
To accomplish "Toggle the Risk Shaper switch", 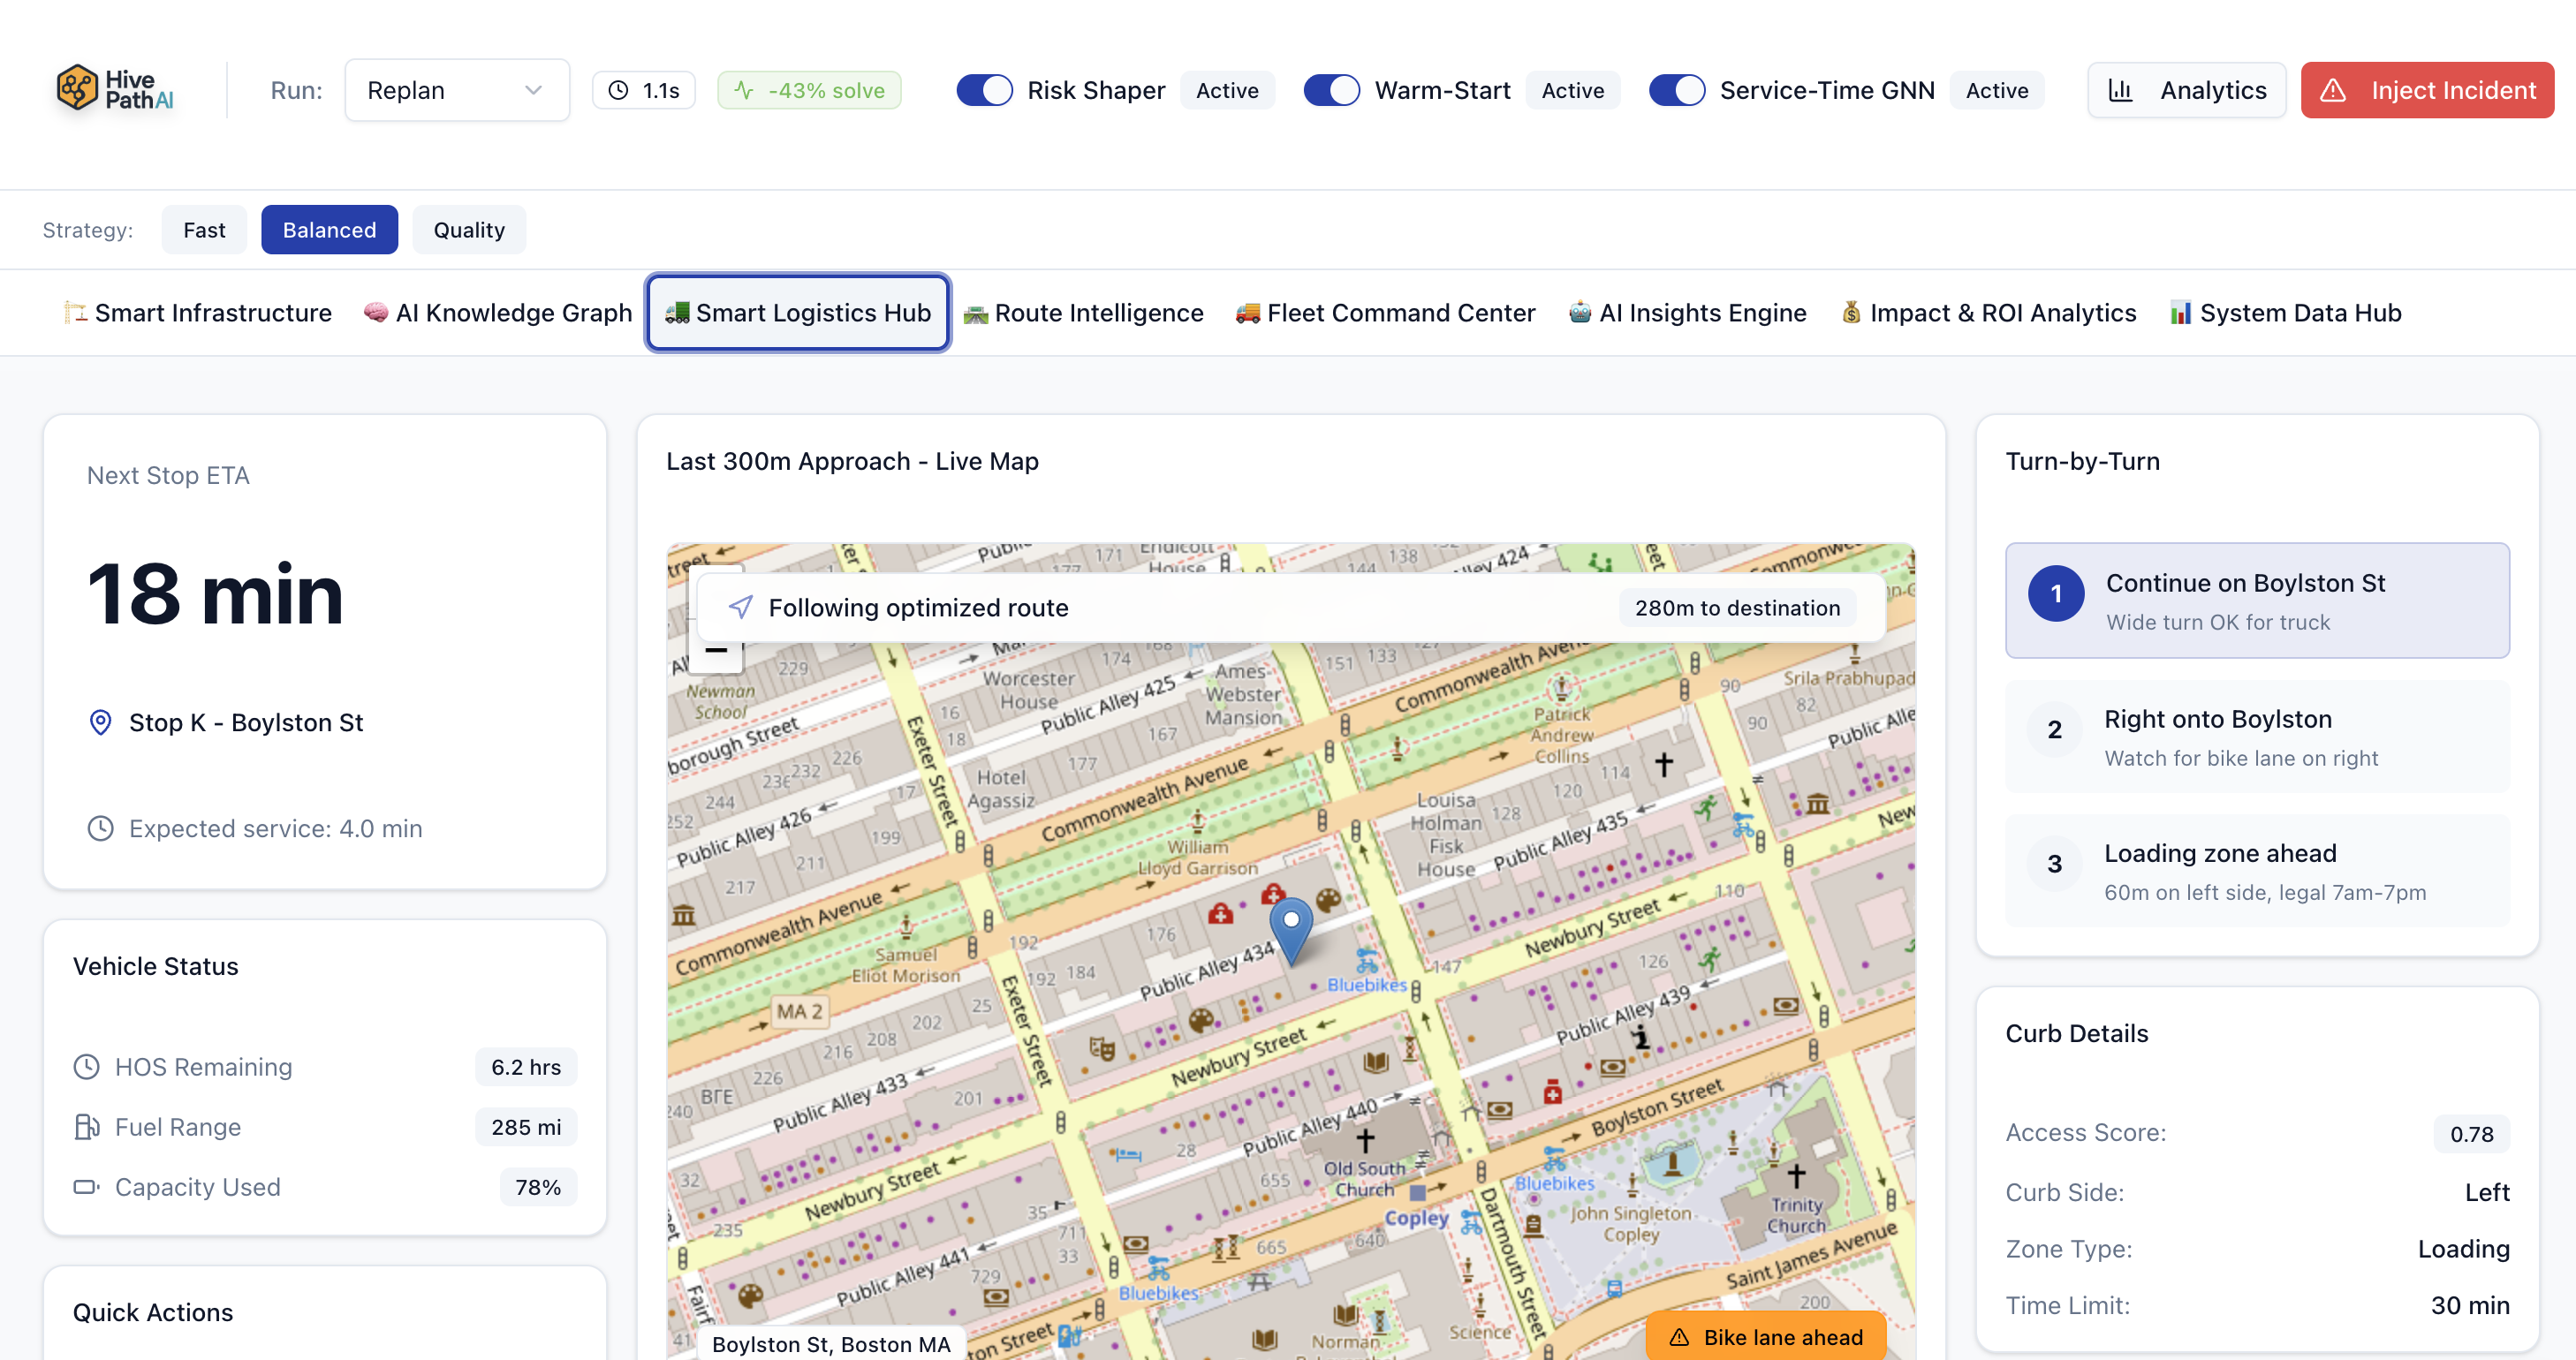I will [984, 90].
